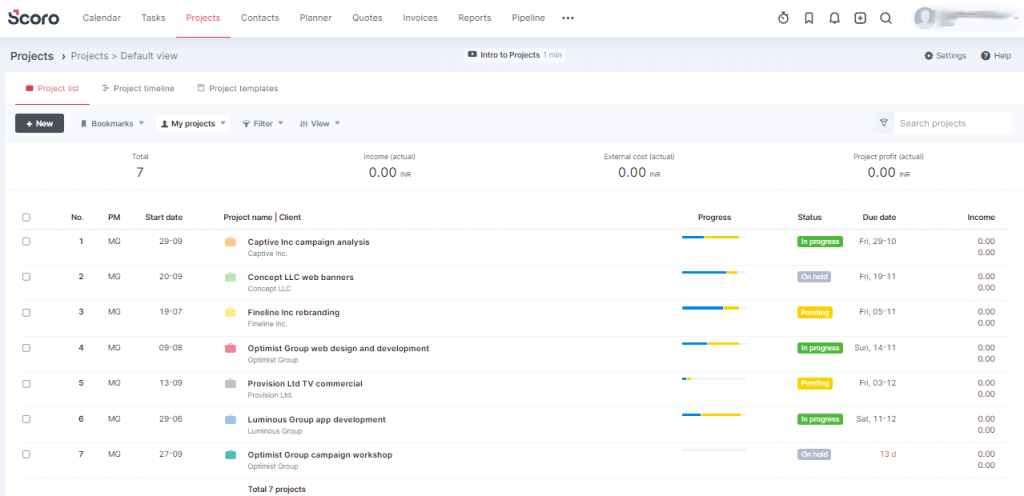This screenshot has width=1024, height=496.
Task: Click Luminous Group app development briefcase icon
Action: 230,420
